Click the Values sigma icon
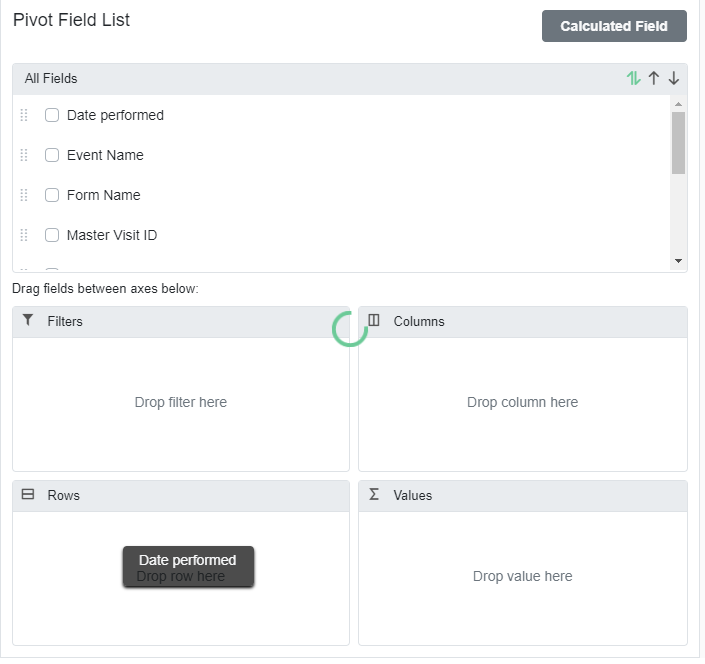The height and width of the screenshot is (664, 705). (x=374, y=495)
